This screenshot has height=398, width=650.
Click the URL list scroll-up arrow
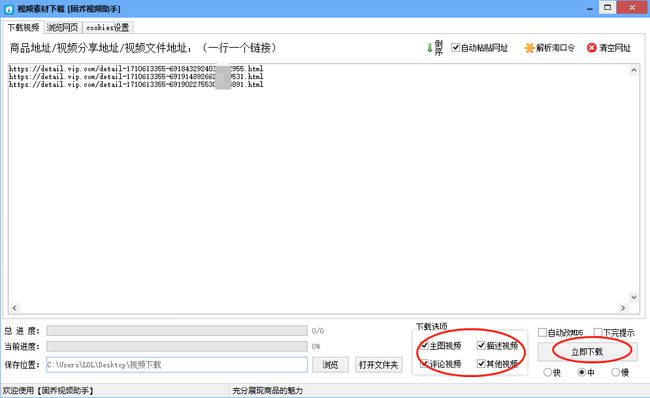(633, 70)
